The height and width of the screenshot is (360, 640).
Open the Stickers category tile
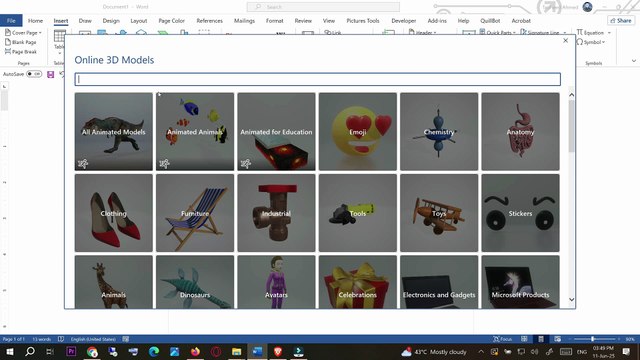tap(520, 213)
